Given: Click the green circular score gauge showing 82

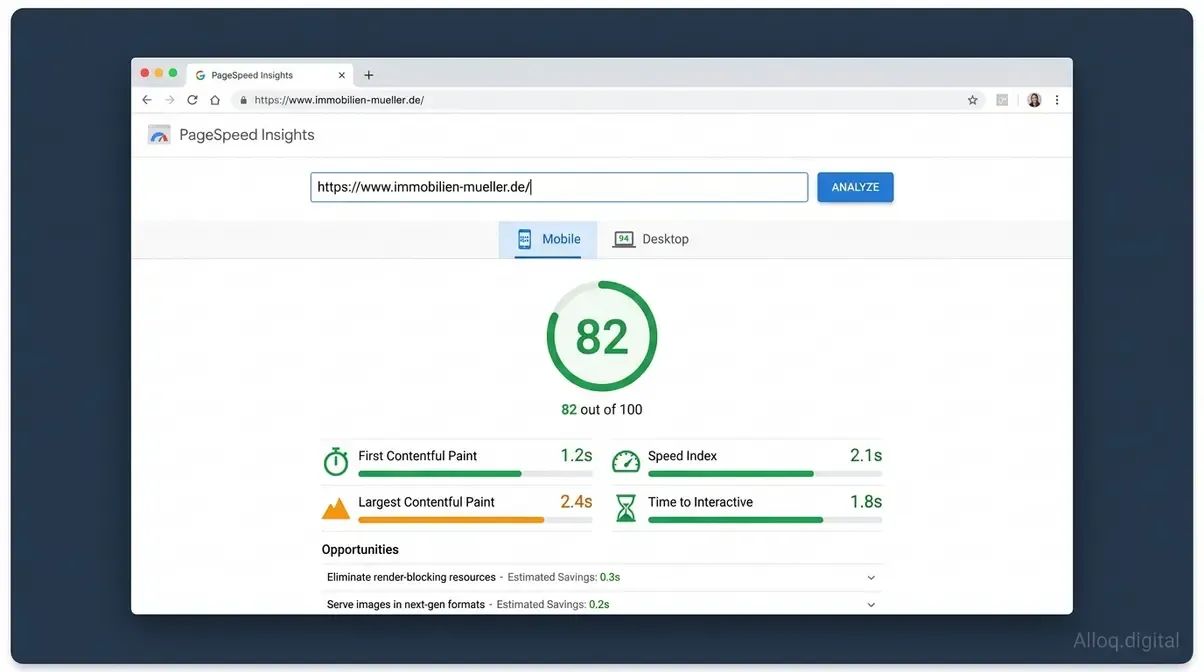Looking at the screenshot, I should (x=602, y=337).
